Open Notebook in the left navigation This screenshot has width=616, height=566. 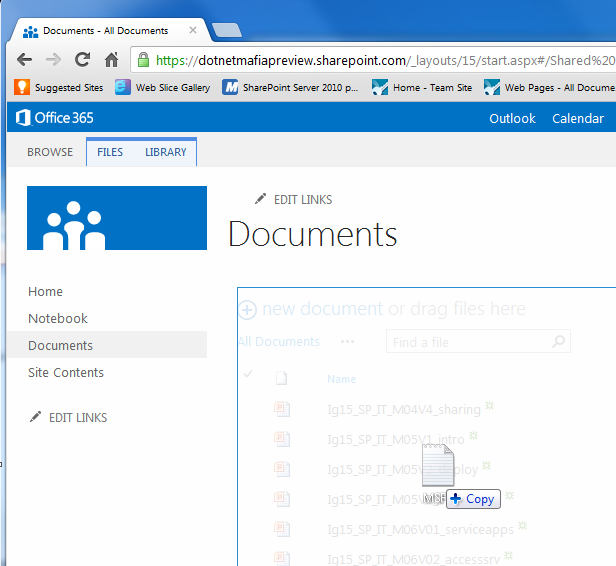point(58,318)
